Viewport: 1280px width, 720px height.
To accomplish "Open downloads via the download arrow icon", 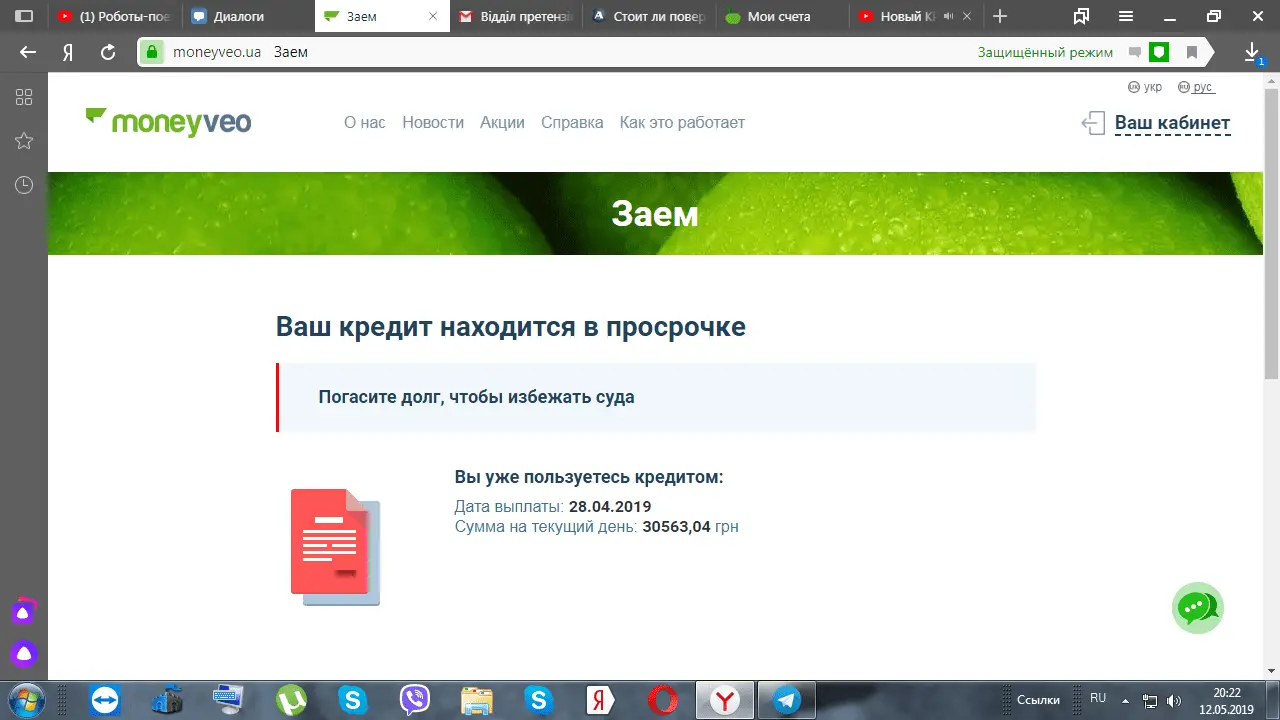I will point(1251,52).
